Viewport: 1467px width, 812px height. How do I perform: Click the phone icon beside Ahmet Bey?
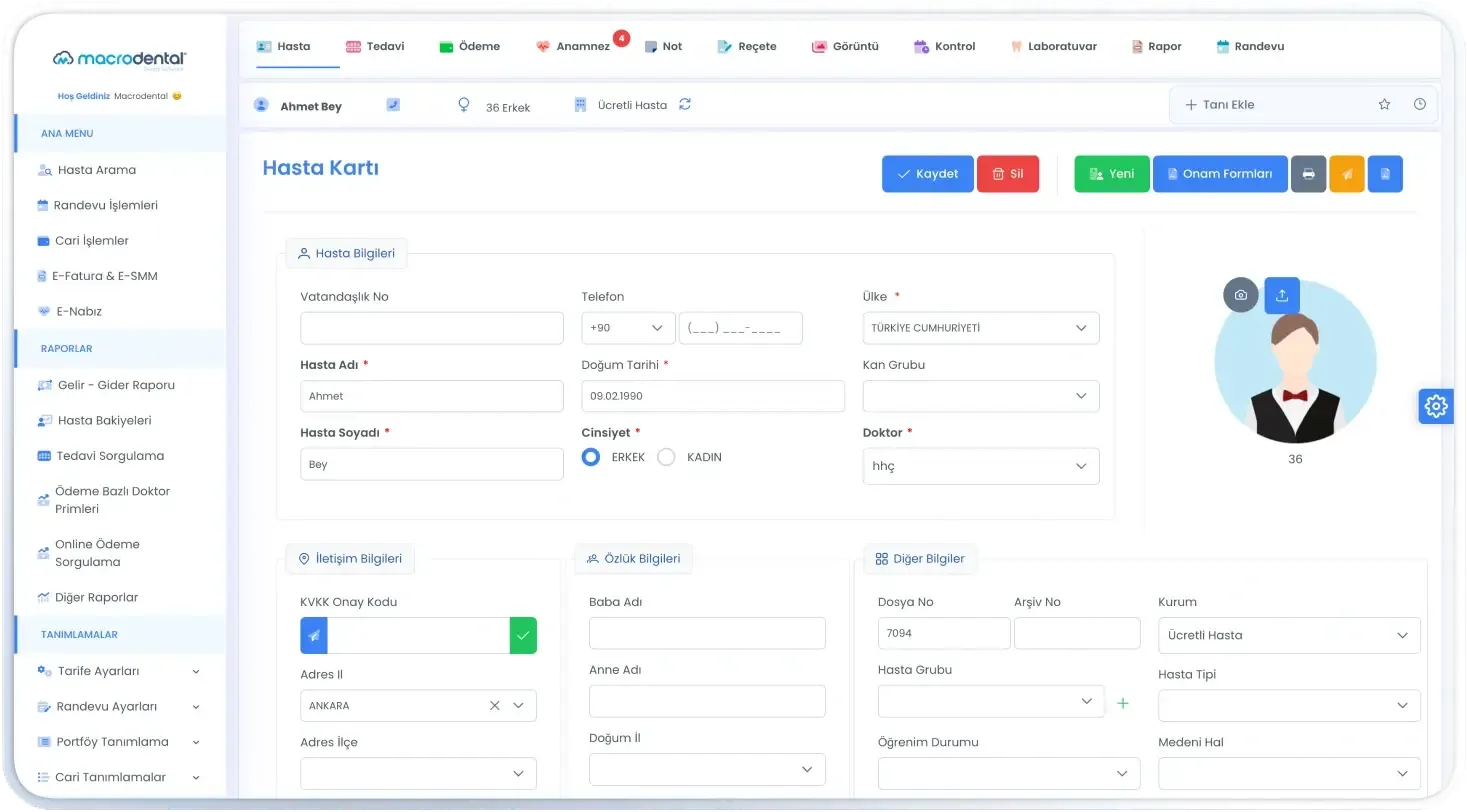click(x=393, y=105)
